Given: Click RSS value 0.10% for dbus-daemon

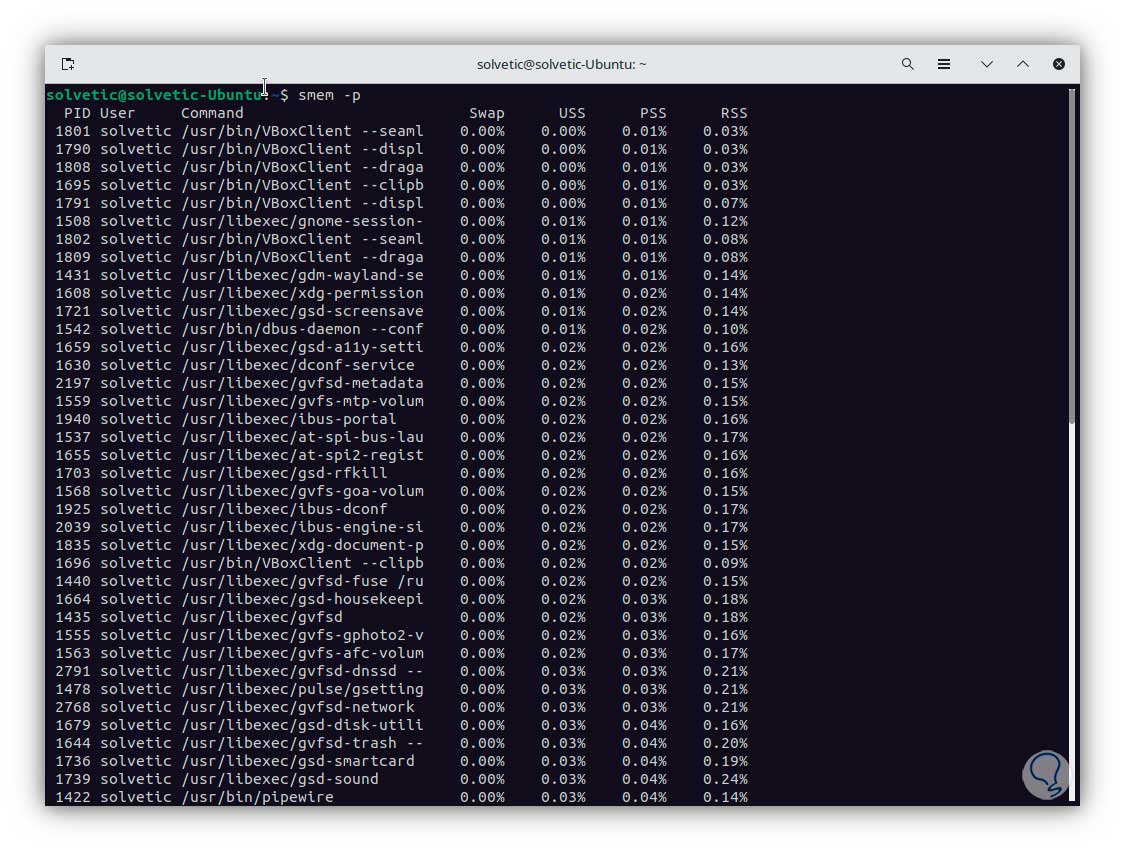Looking at the screenshot, I should (x=725, y=329).
